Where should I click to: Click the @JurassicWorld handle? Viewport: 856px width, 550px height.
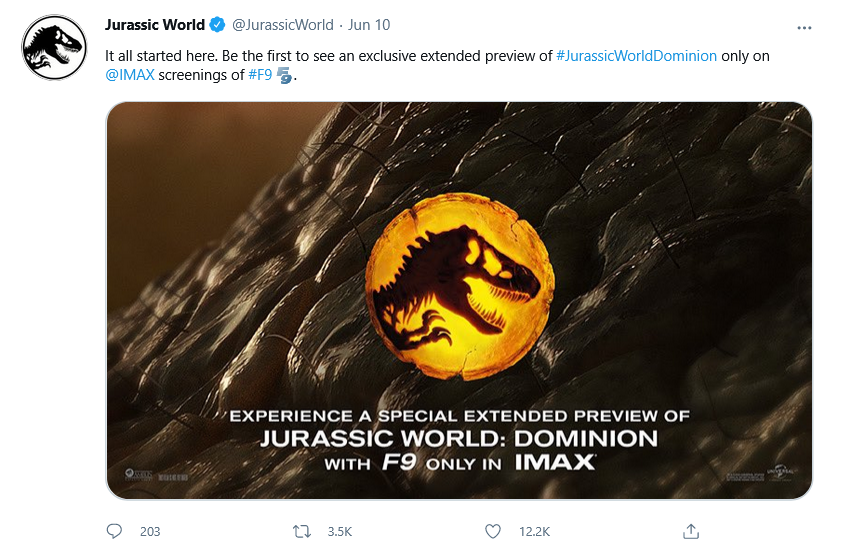[x=283, y=25]
